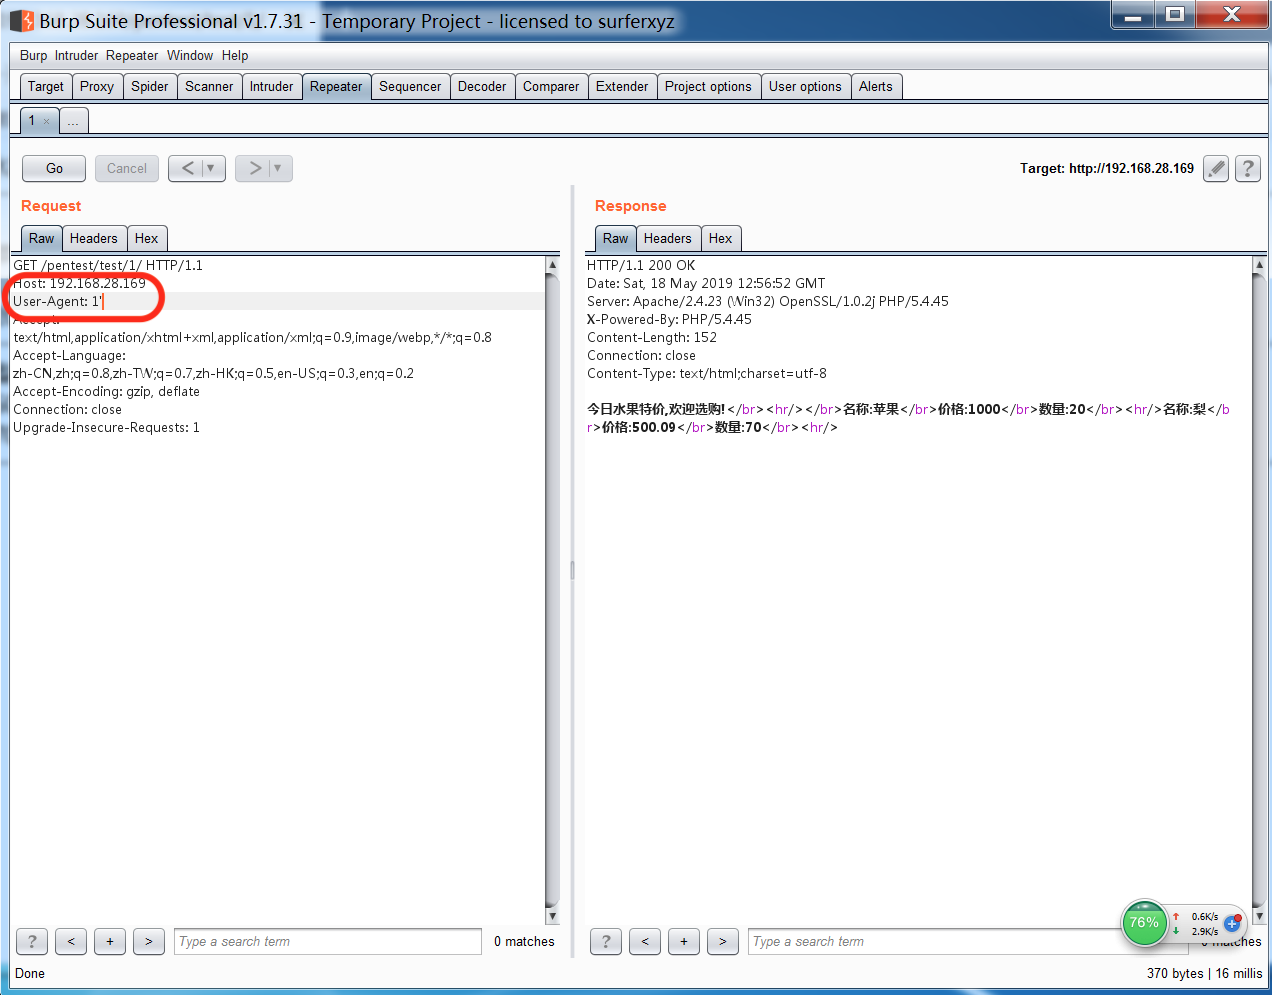
Task: Open Repeater help question mark icon
Action: (x=1248, y=169)
